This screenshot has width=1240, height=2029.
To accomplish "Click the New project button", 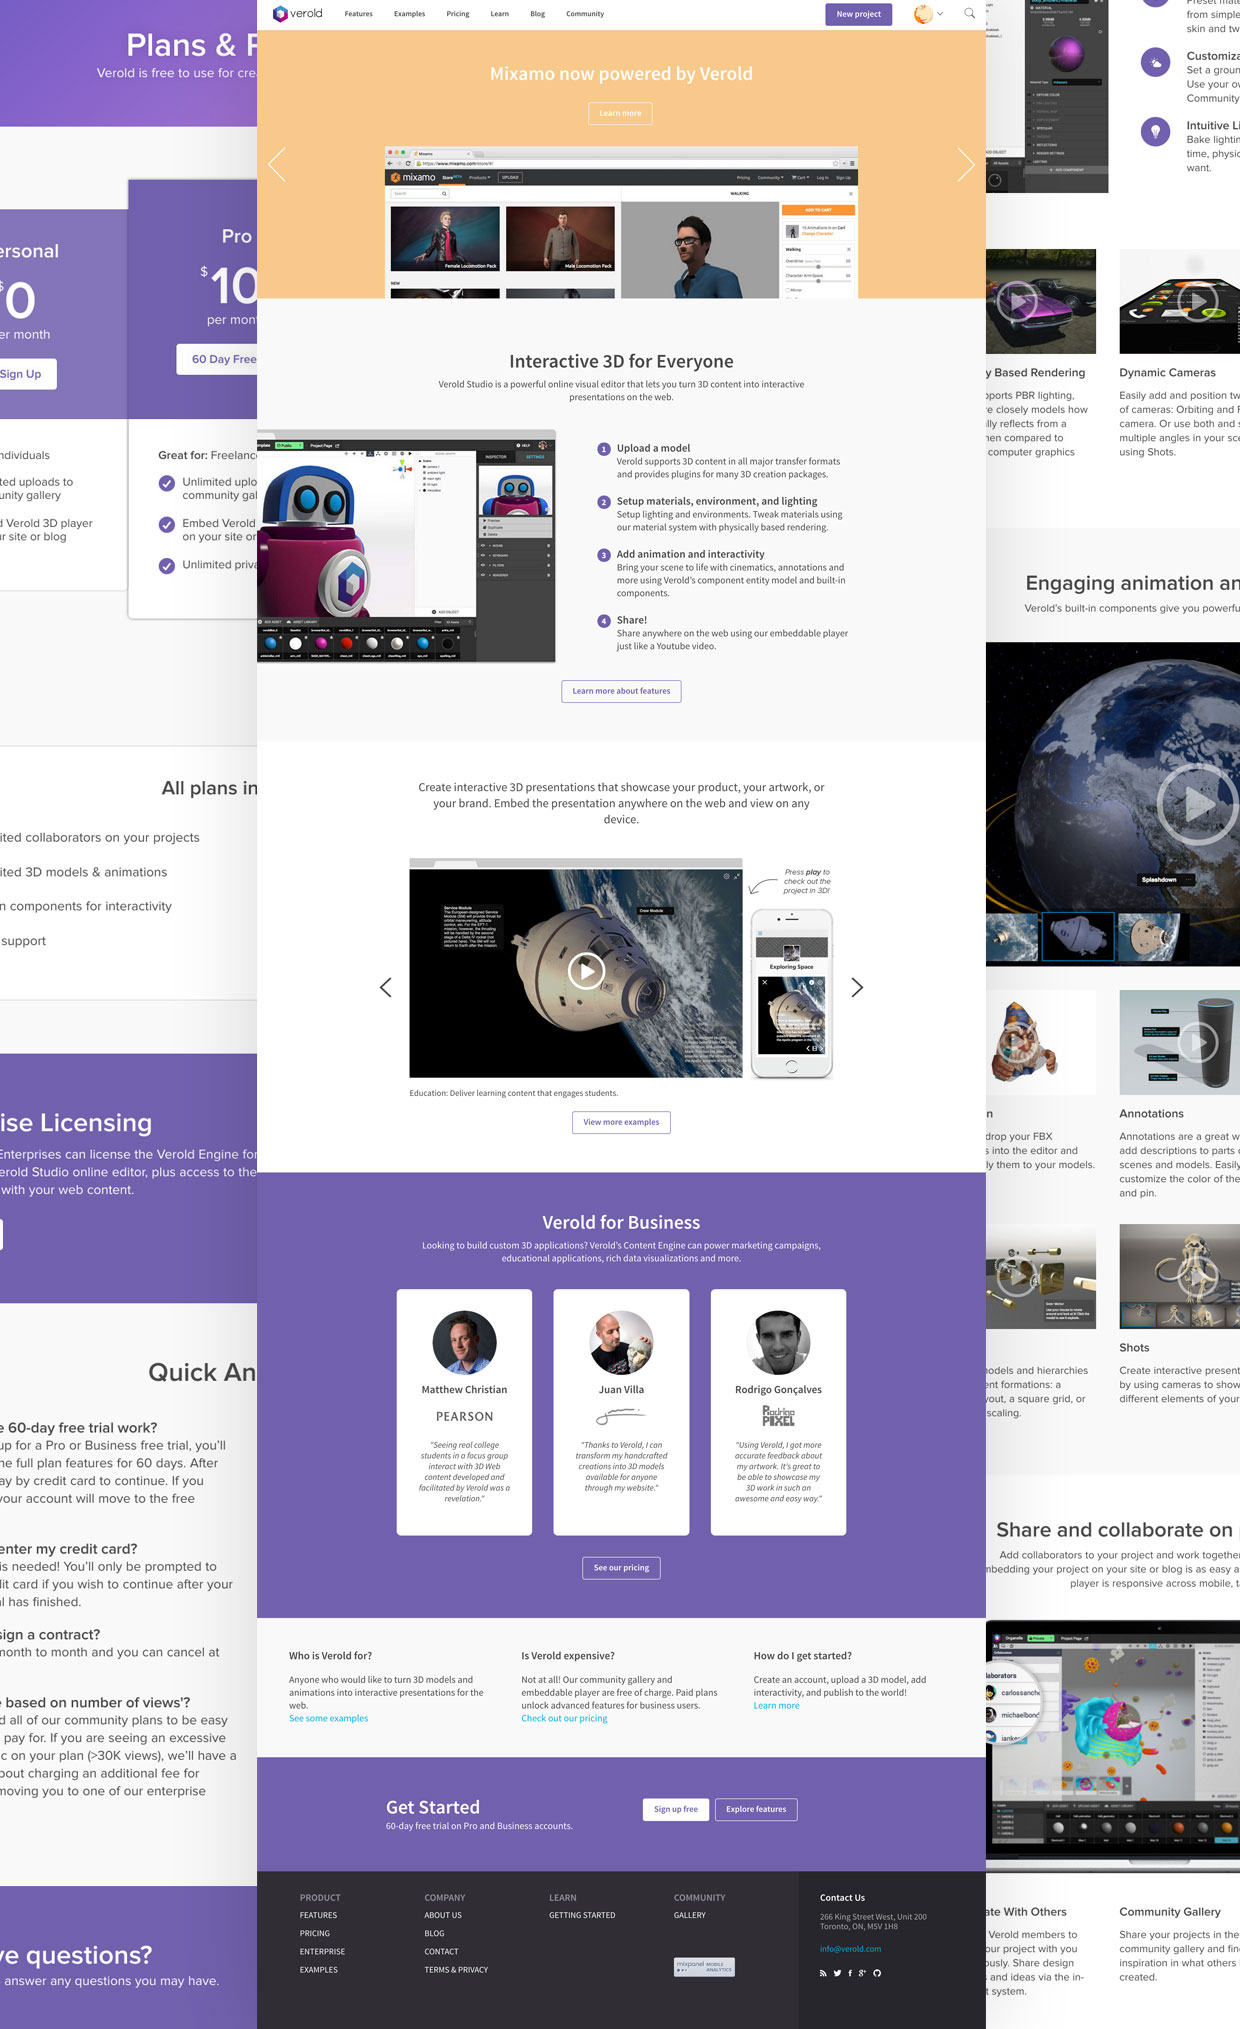I will 858,14.
